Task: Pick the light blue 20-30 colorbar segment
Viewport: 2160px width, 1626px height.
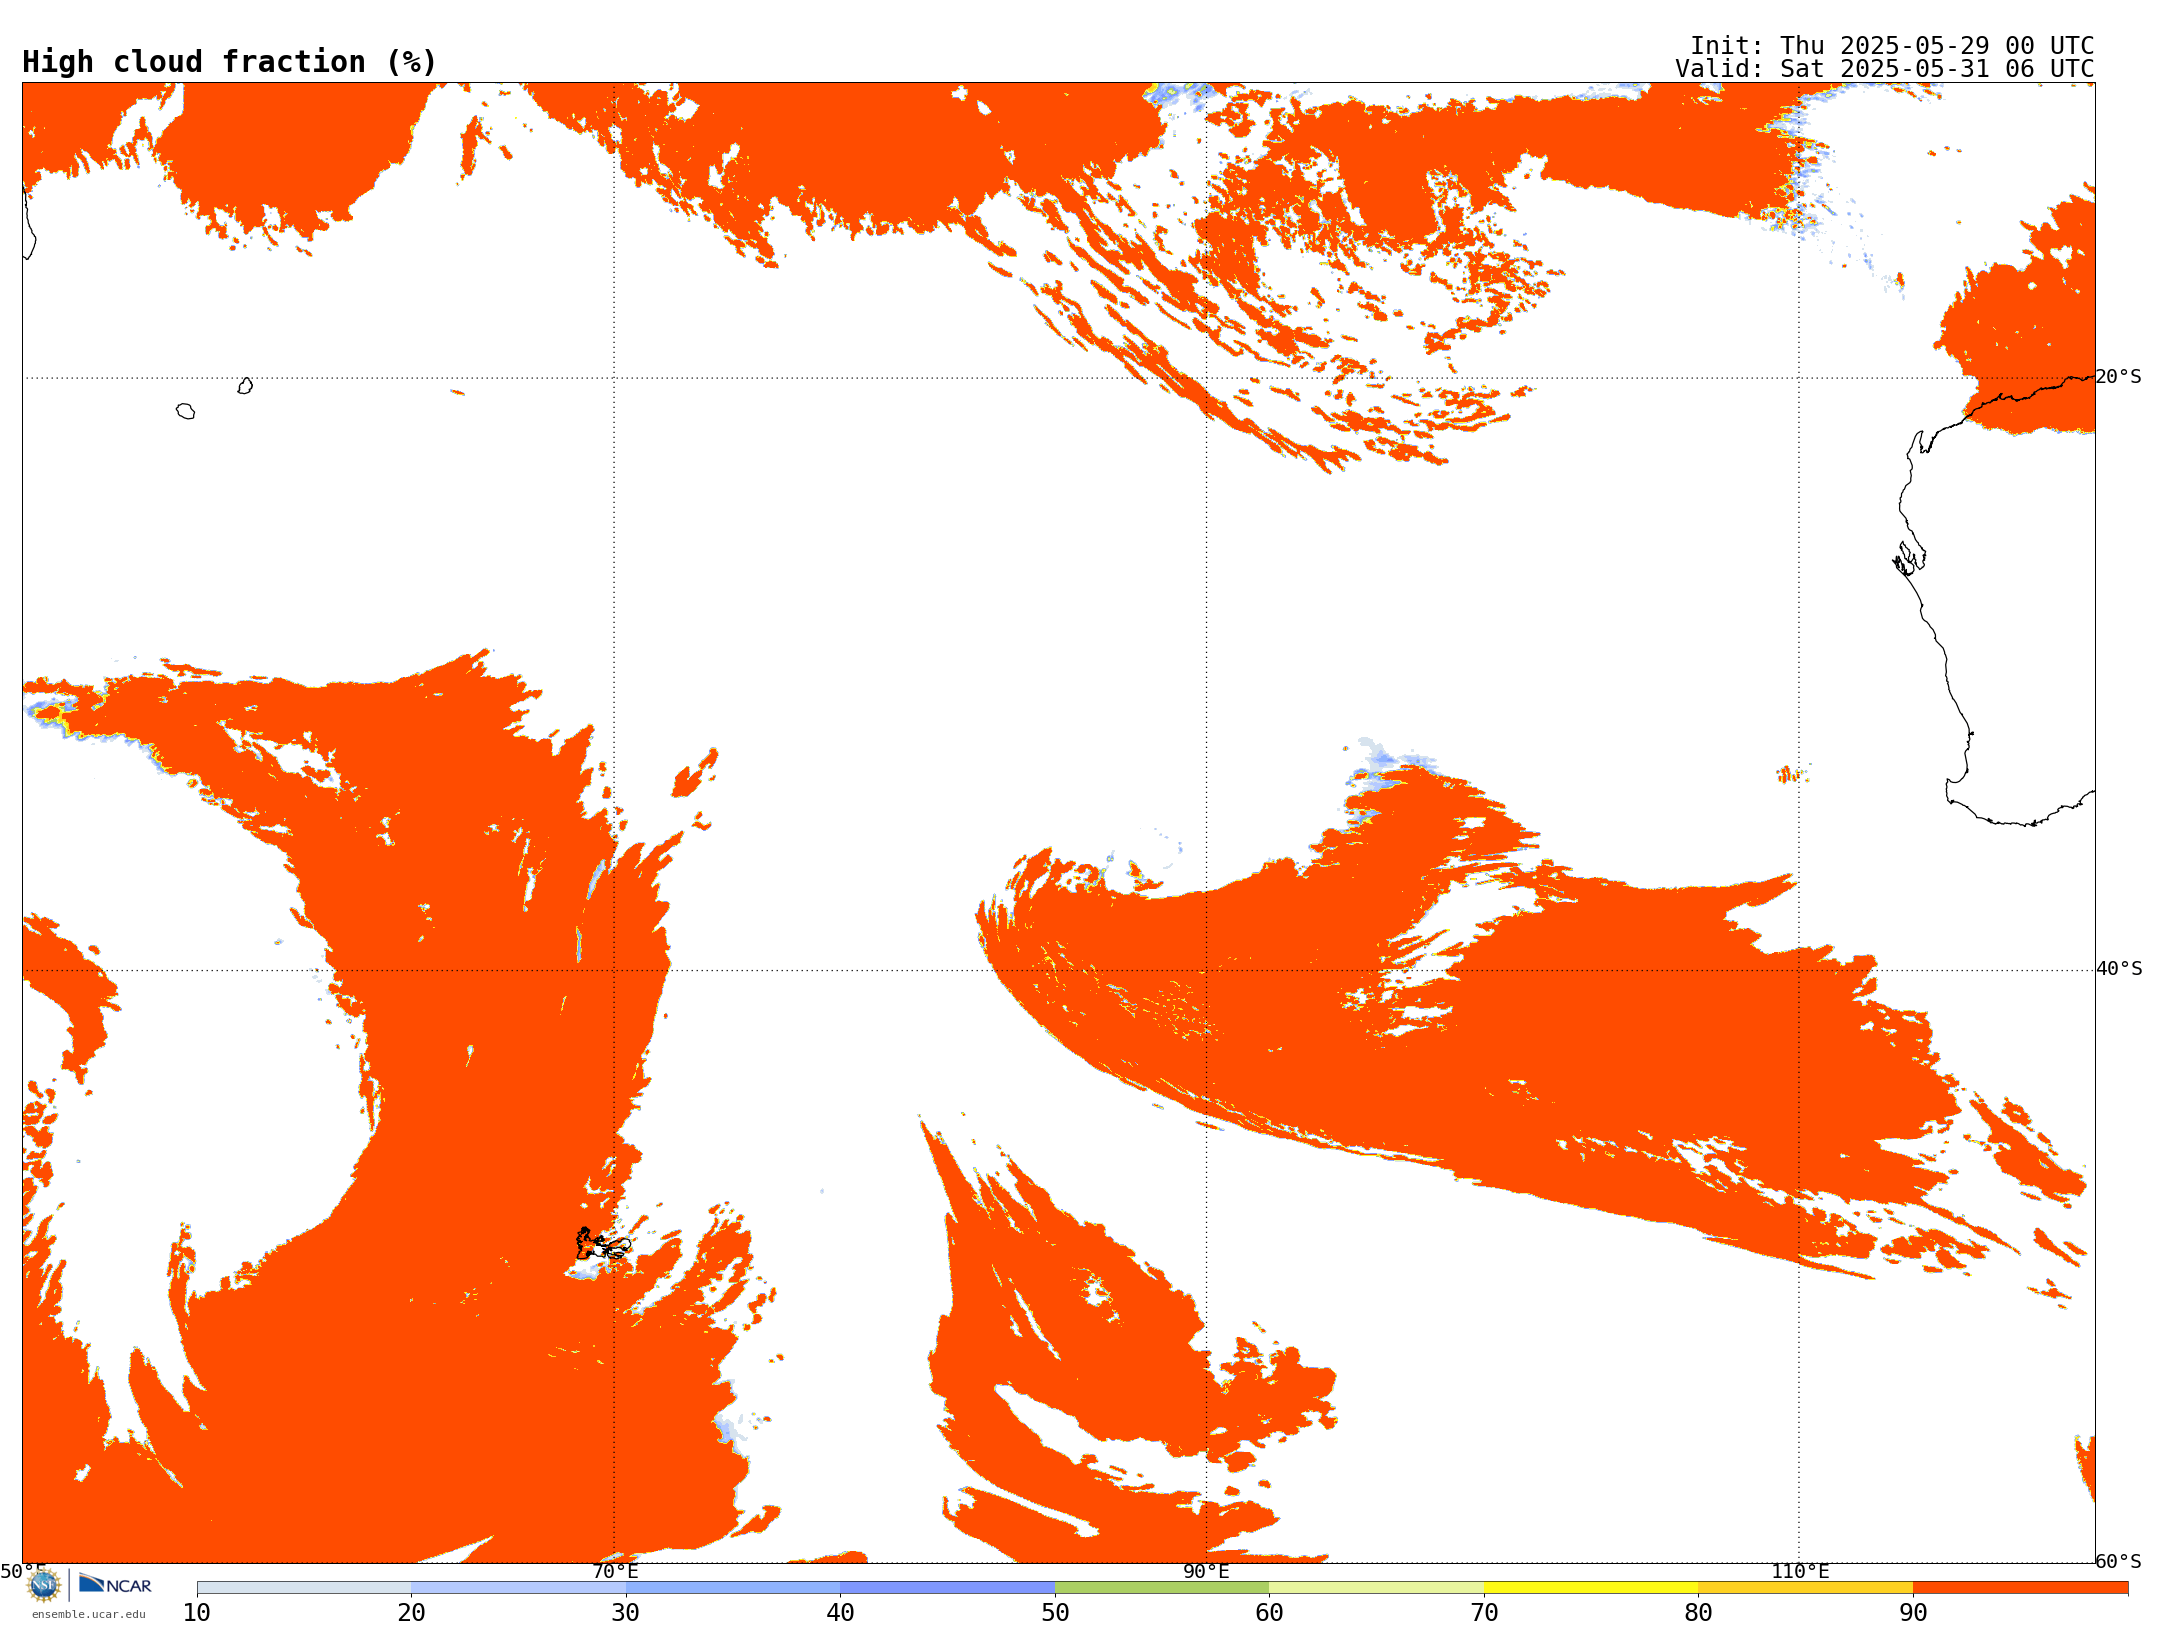Action: pyautogui.click(x=518, y=1588)
